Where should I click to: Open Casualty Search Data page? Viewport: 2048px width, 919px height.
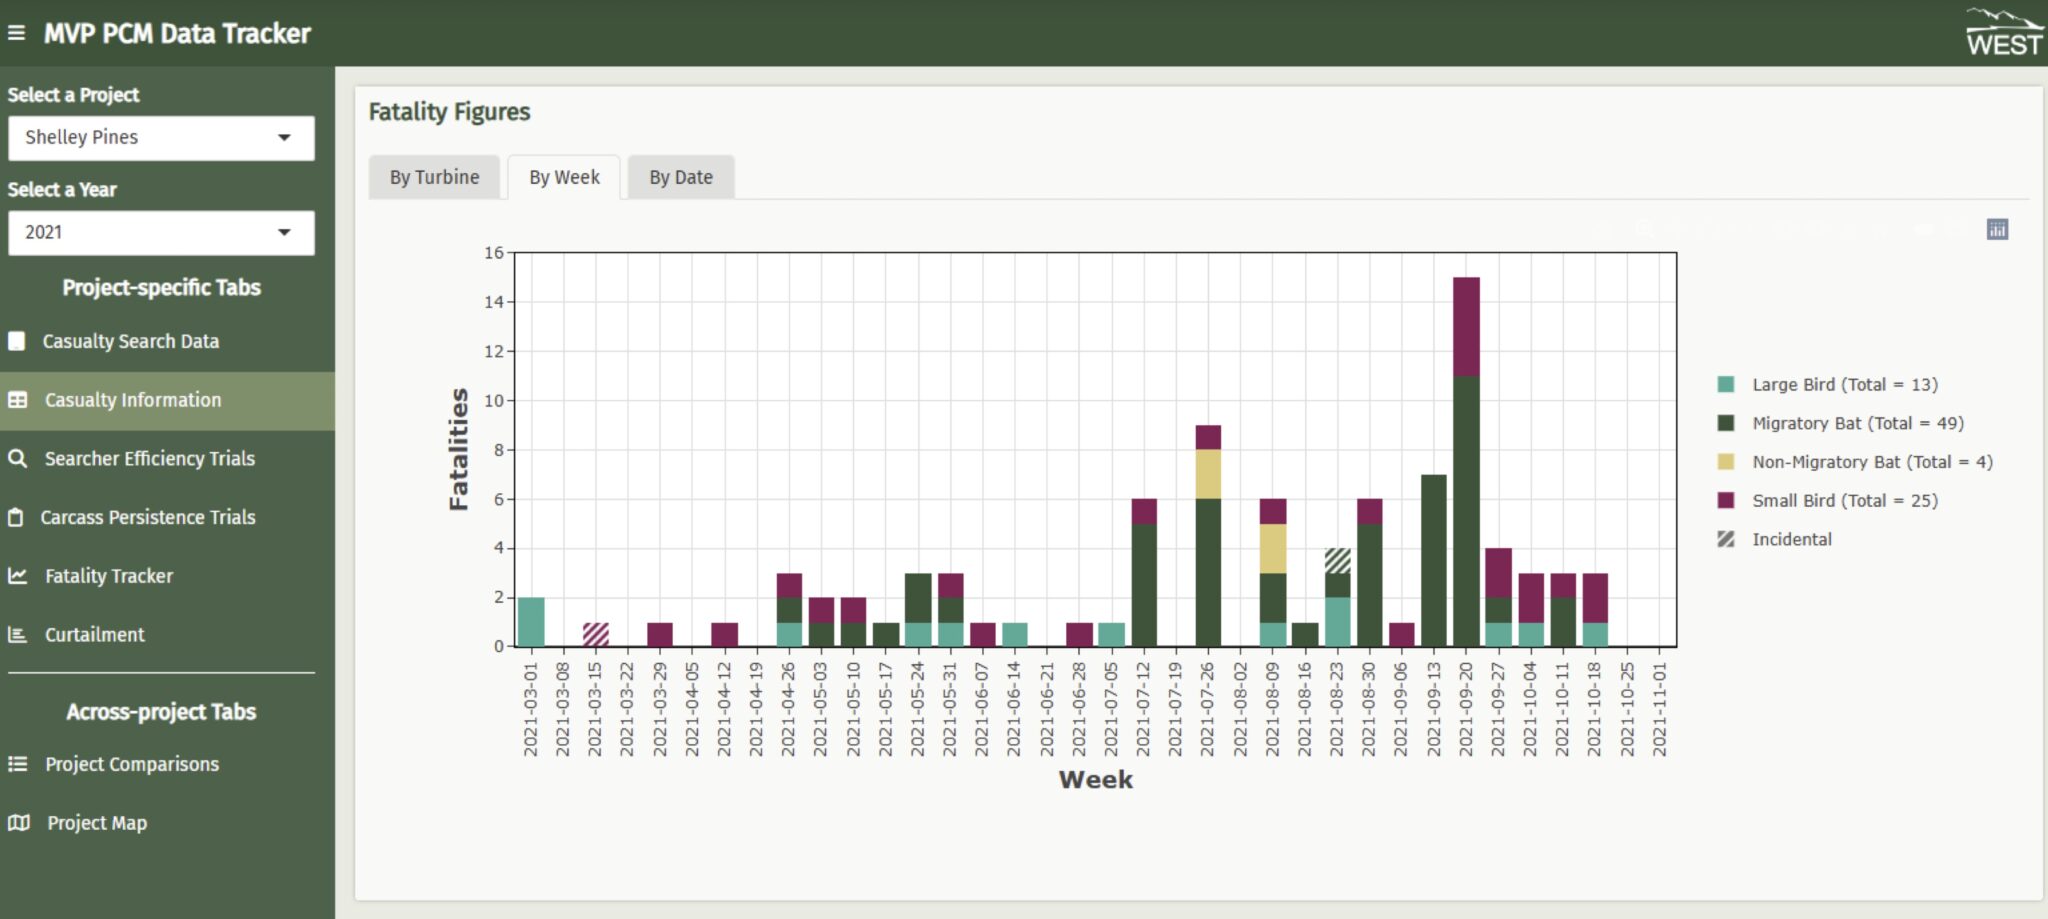click(130, 342)
